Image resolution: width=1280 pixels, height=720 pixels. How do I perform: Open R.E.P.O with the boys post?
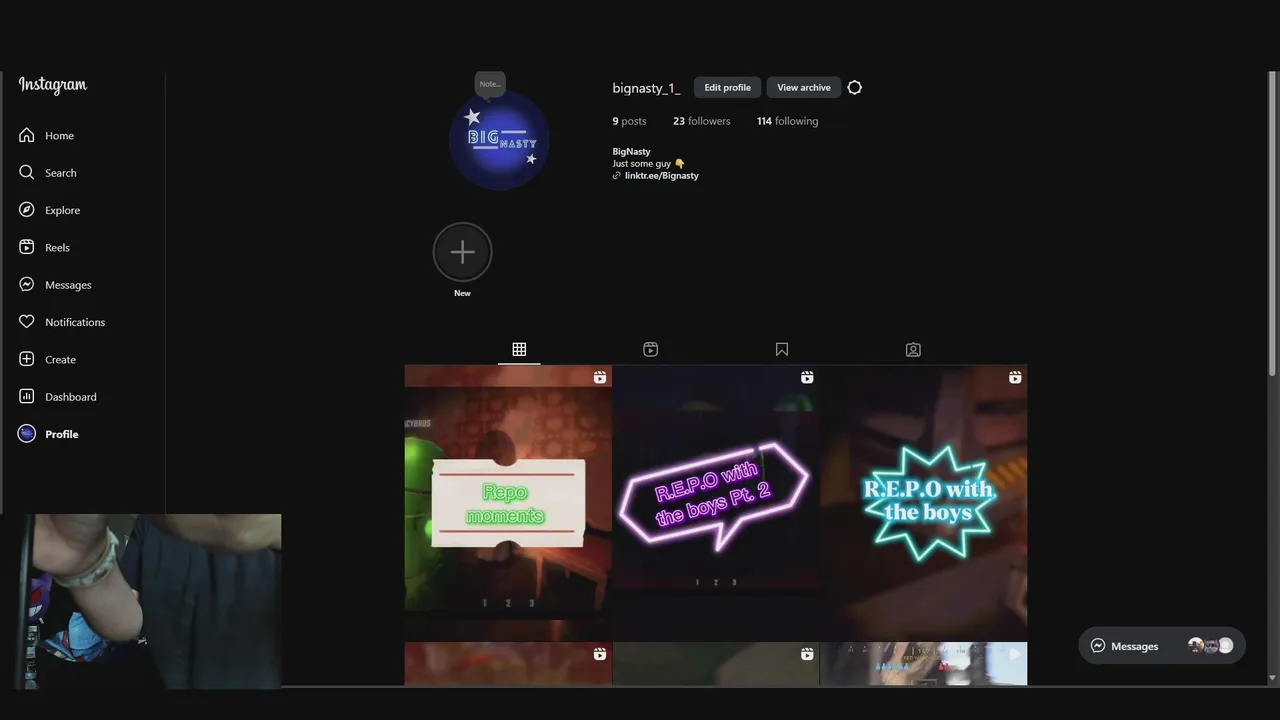(x=924, y=502)
